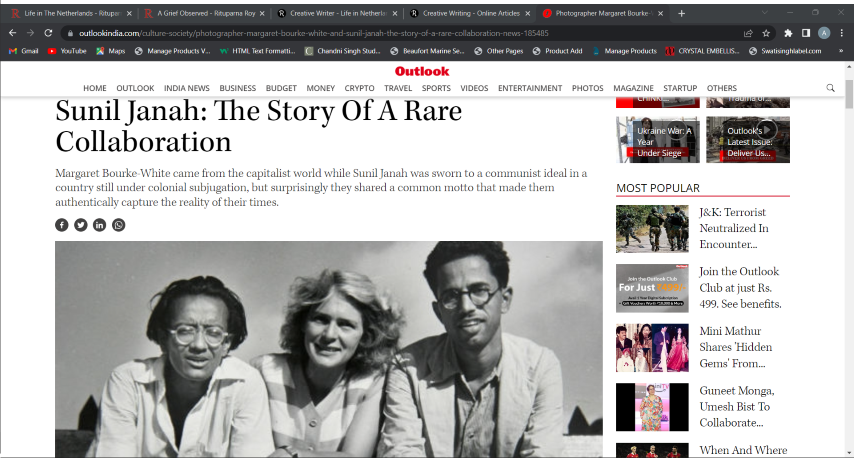854x458 pixels.
Task: Go to the VIDEOS section
Action: pos(474,88)
